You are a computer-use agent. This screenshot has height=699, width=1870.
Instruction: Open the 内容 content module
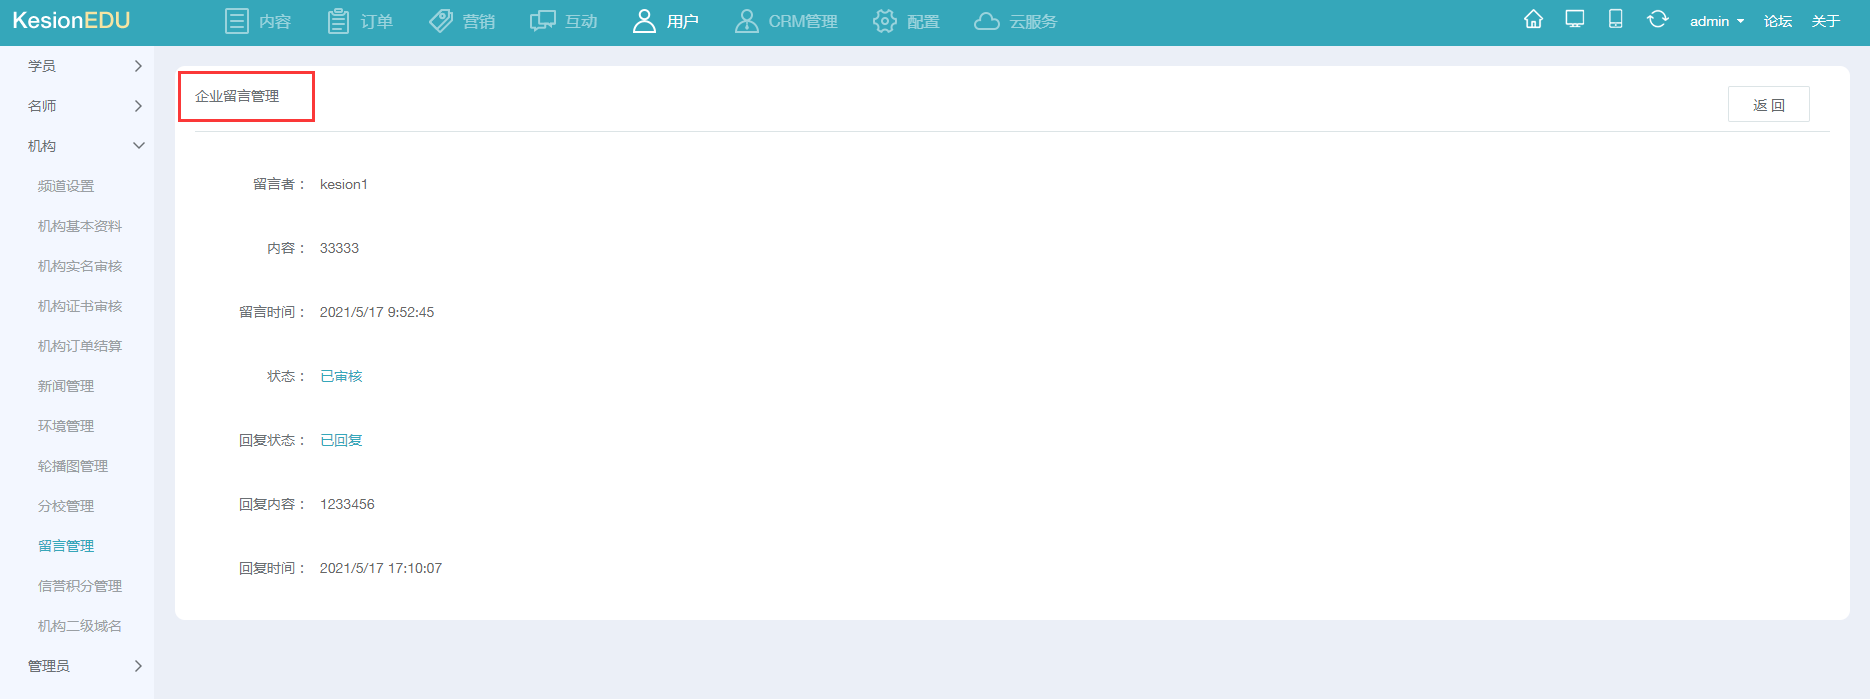(258, 21)
